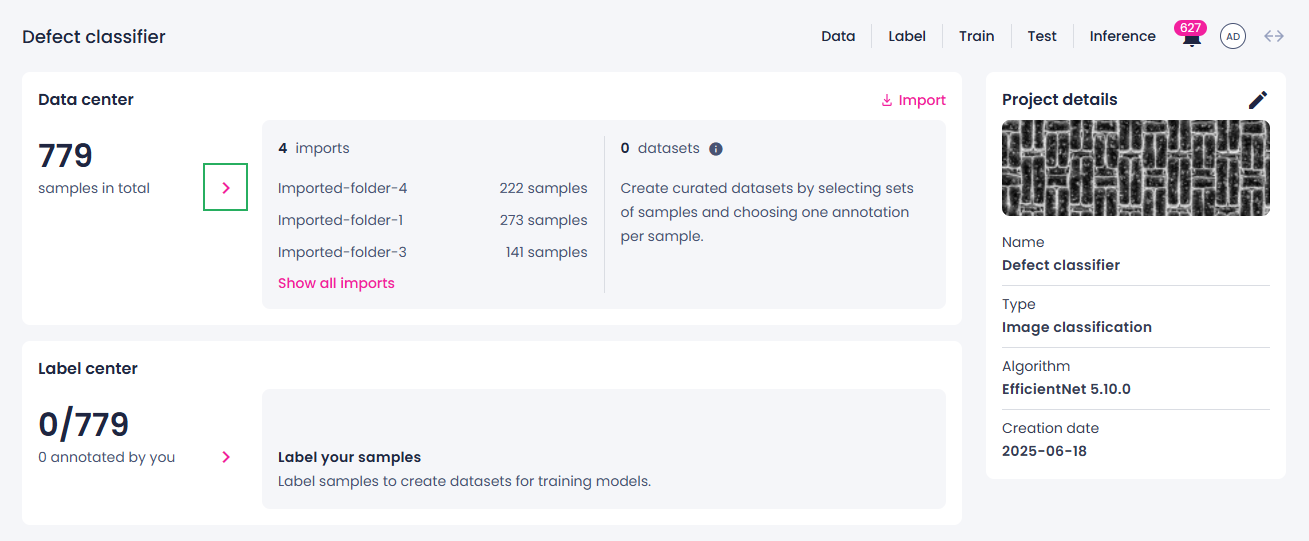Click the project thumbnail image

(1136, 168)
